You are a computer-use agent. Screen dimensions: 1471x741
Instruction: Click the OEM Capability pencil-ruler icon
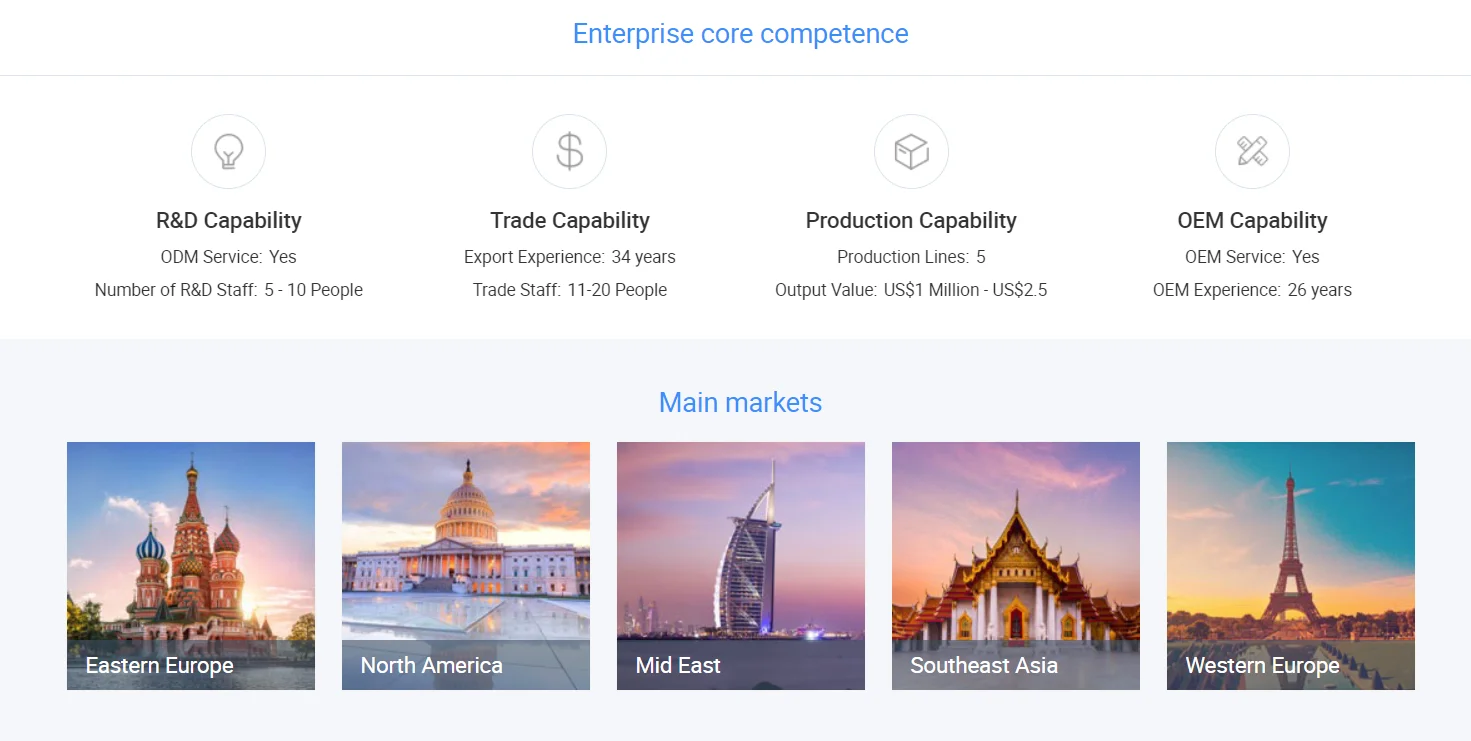[x=1252, y=152]
